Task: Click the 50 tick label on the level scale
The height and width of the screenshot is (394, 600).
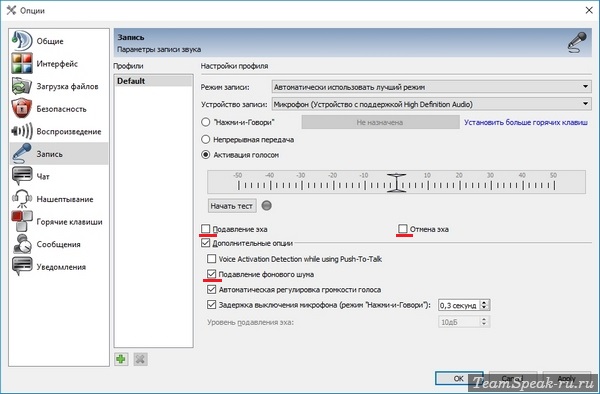Action: click(x=553, y=175)
